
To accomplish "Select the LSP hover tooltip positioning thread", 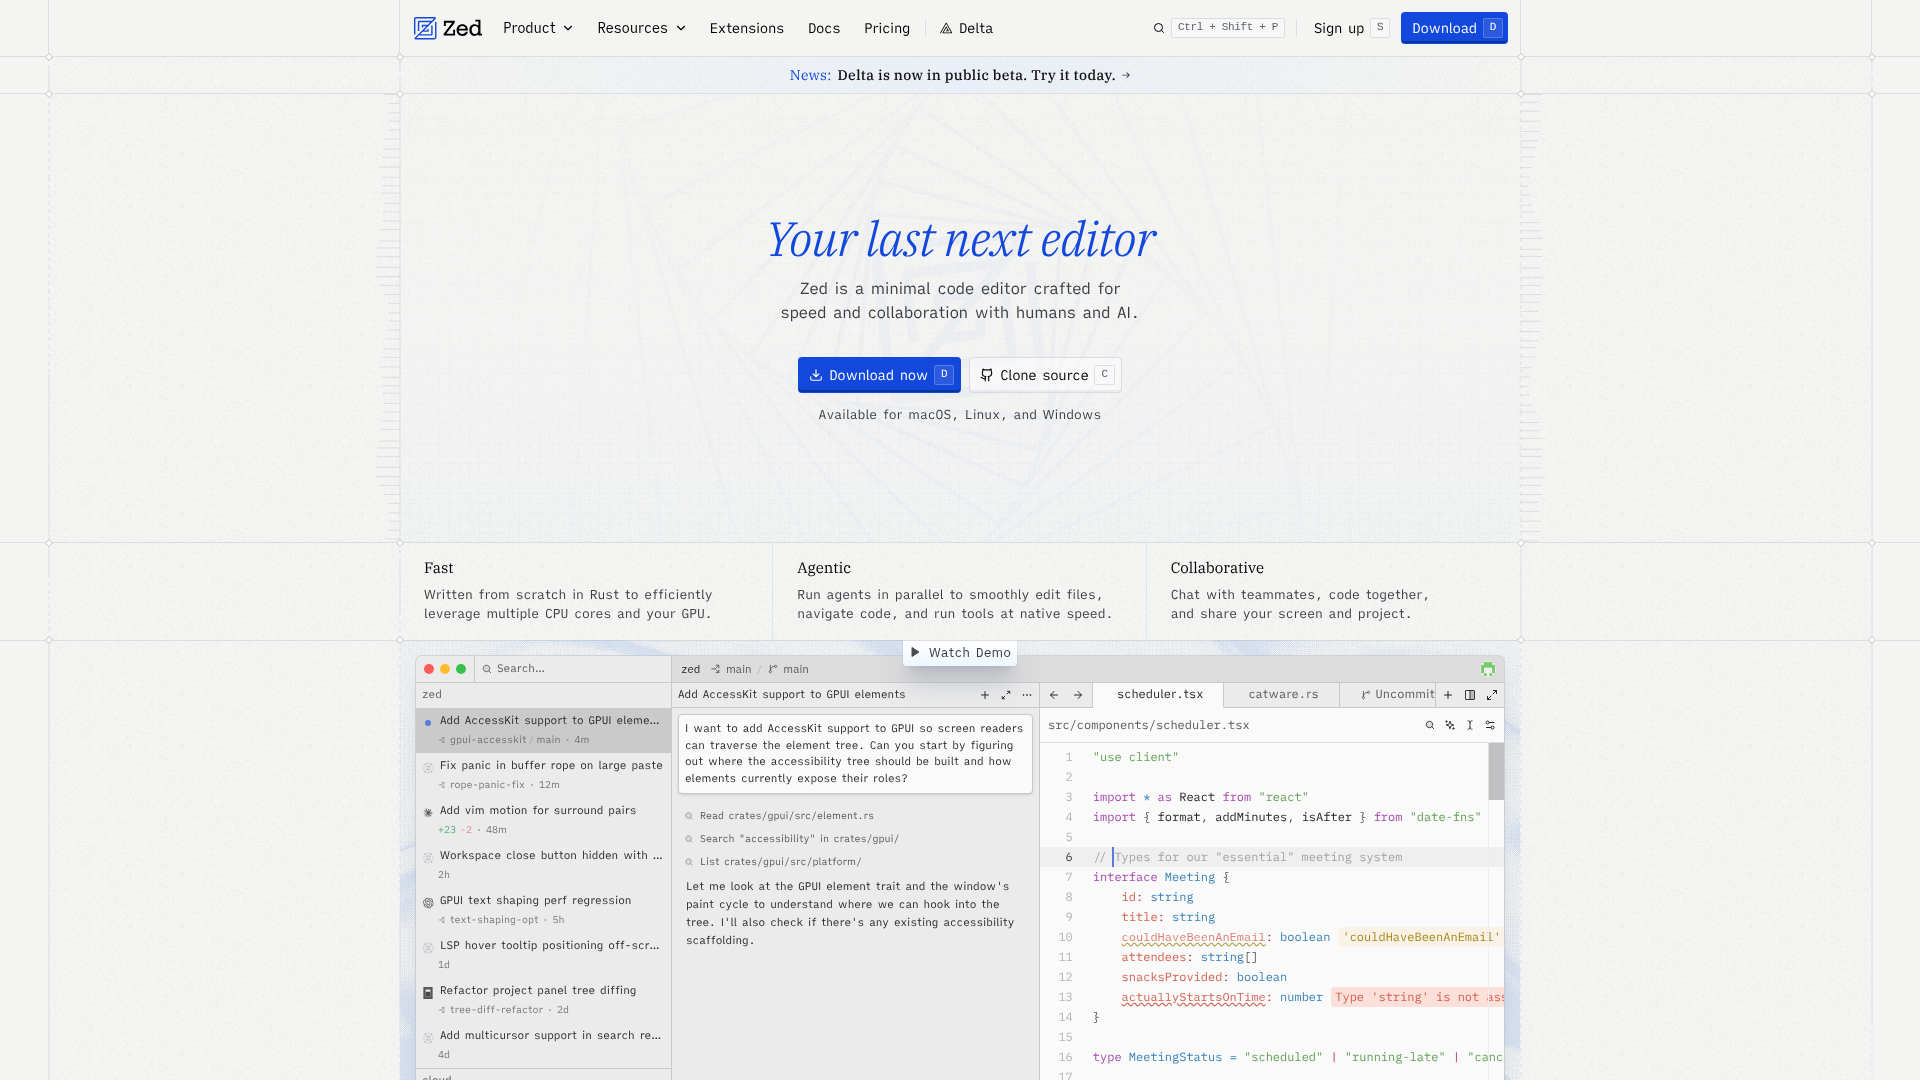I will click(x=543, y=955).
